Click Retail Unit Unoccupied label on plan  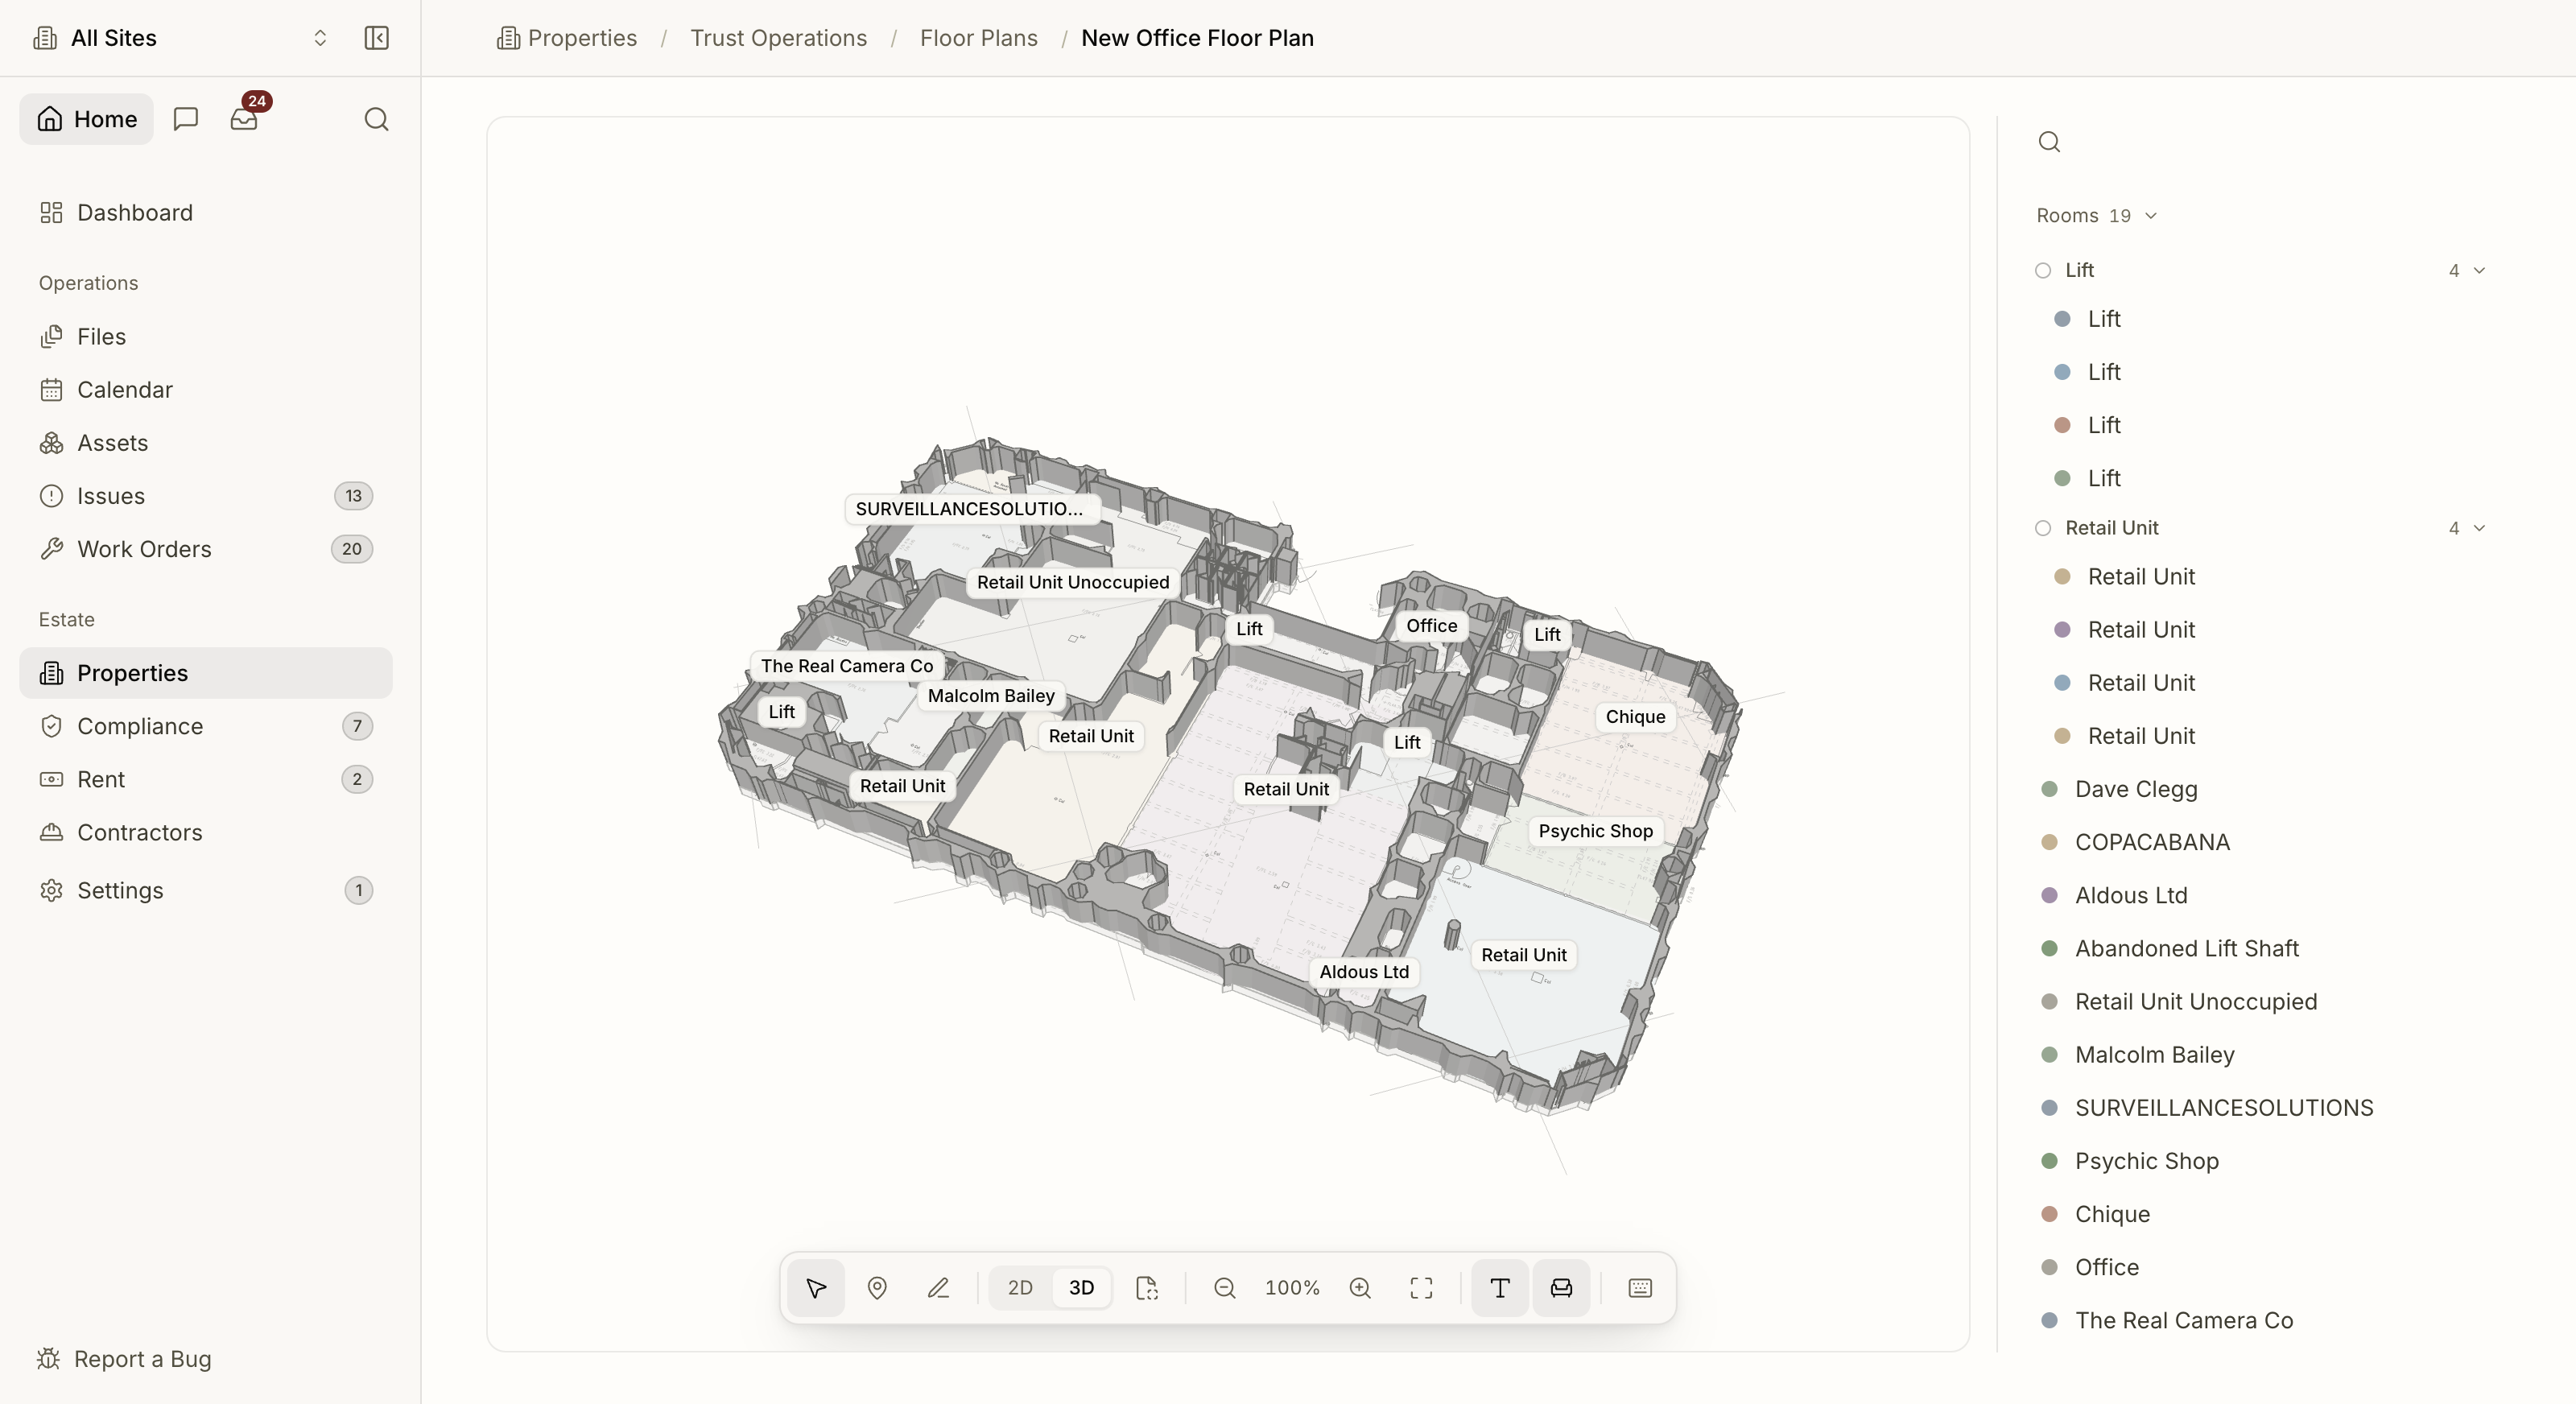tap(1072, 583)
